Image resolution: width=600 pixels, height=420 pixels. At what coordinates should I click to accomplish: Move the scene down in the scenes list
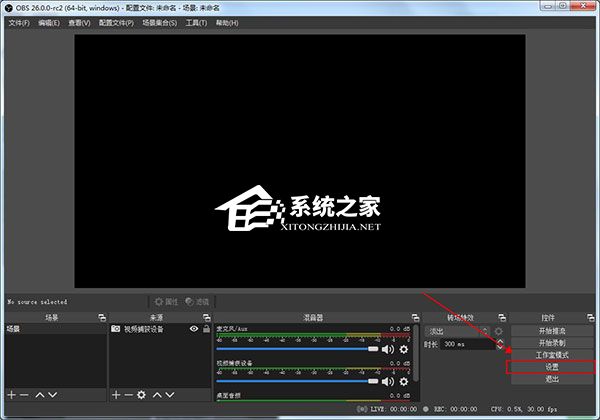tap(52, 395)
